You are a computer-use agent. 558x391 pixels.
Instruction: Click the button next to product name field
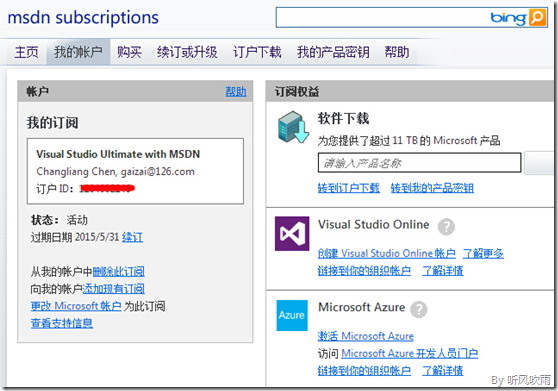539,163
